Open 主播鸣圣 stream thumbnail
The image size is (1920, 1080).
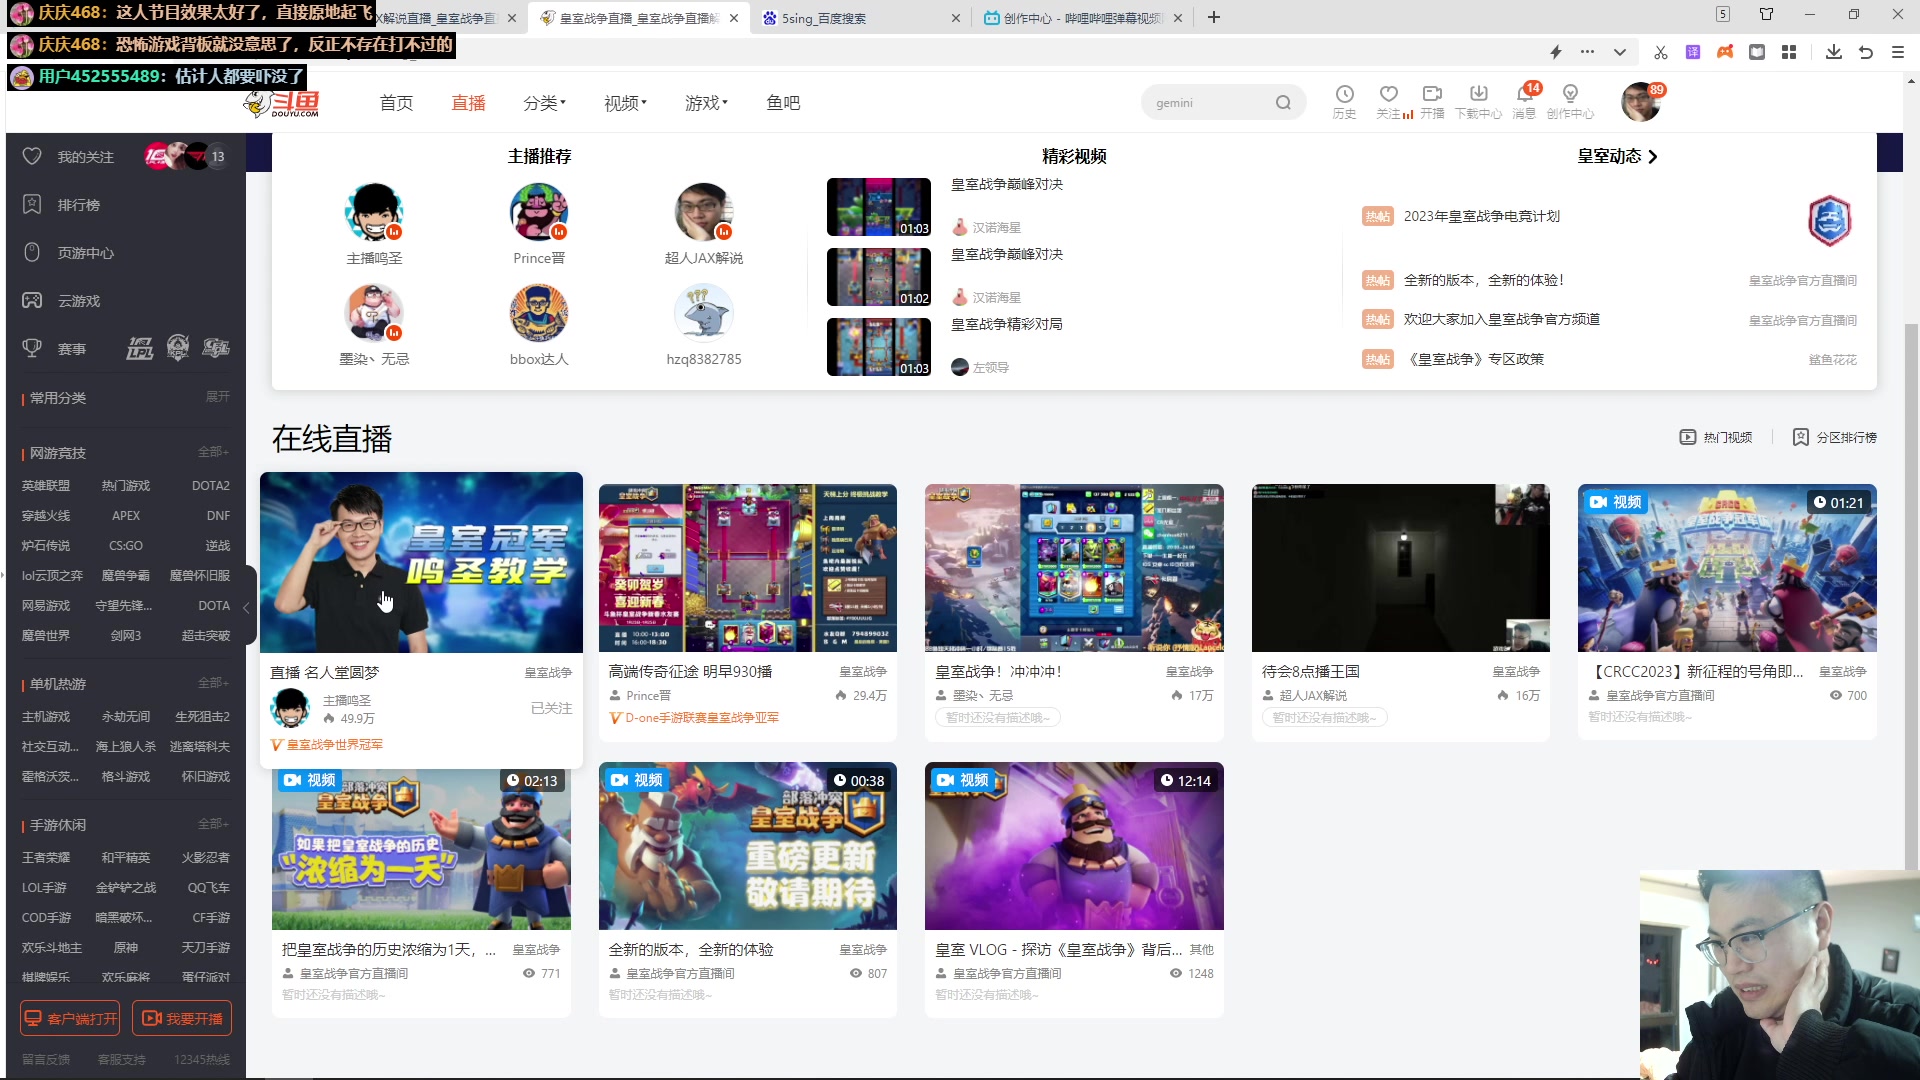(421, 562)
